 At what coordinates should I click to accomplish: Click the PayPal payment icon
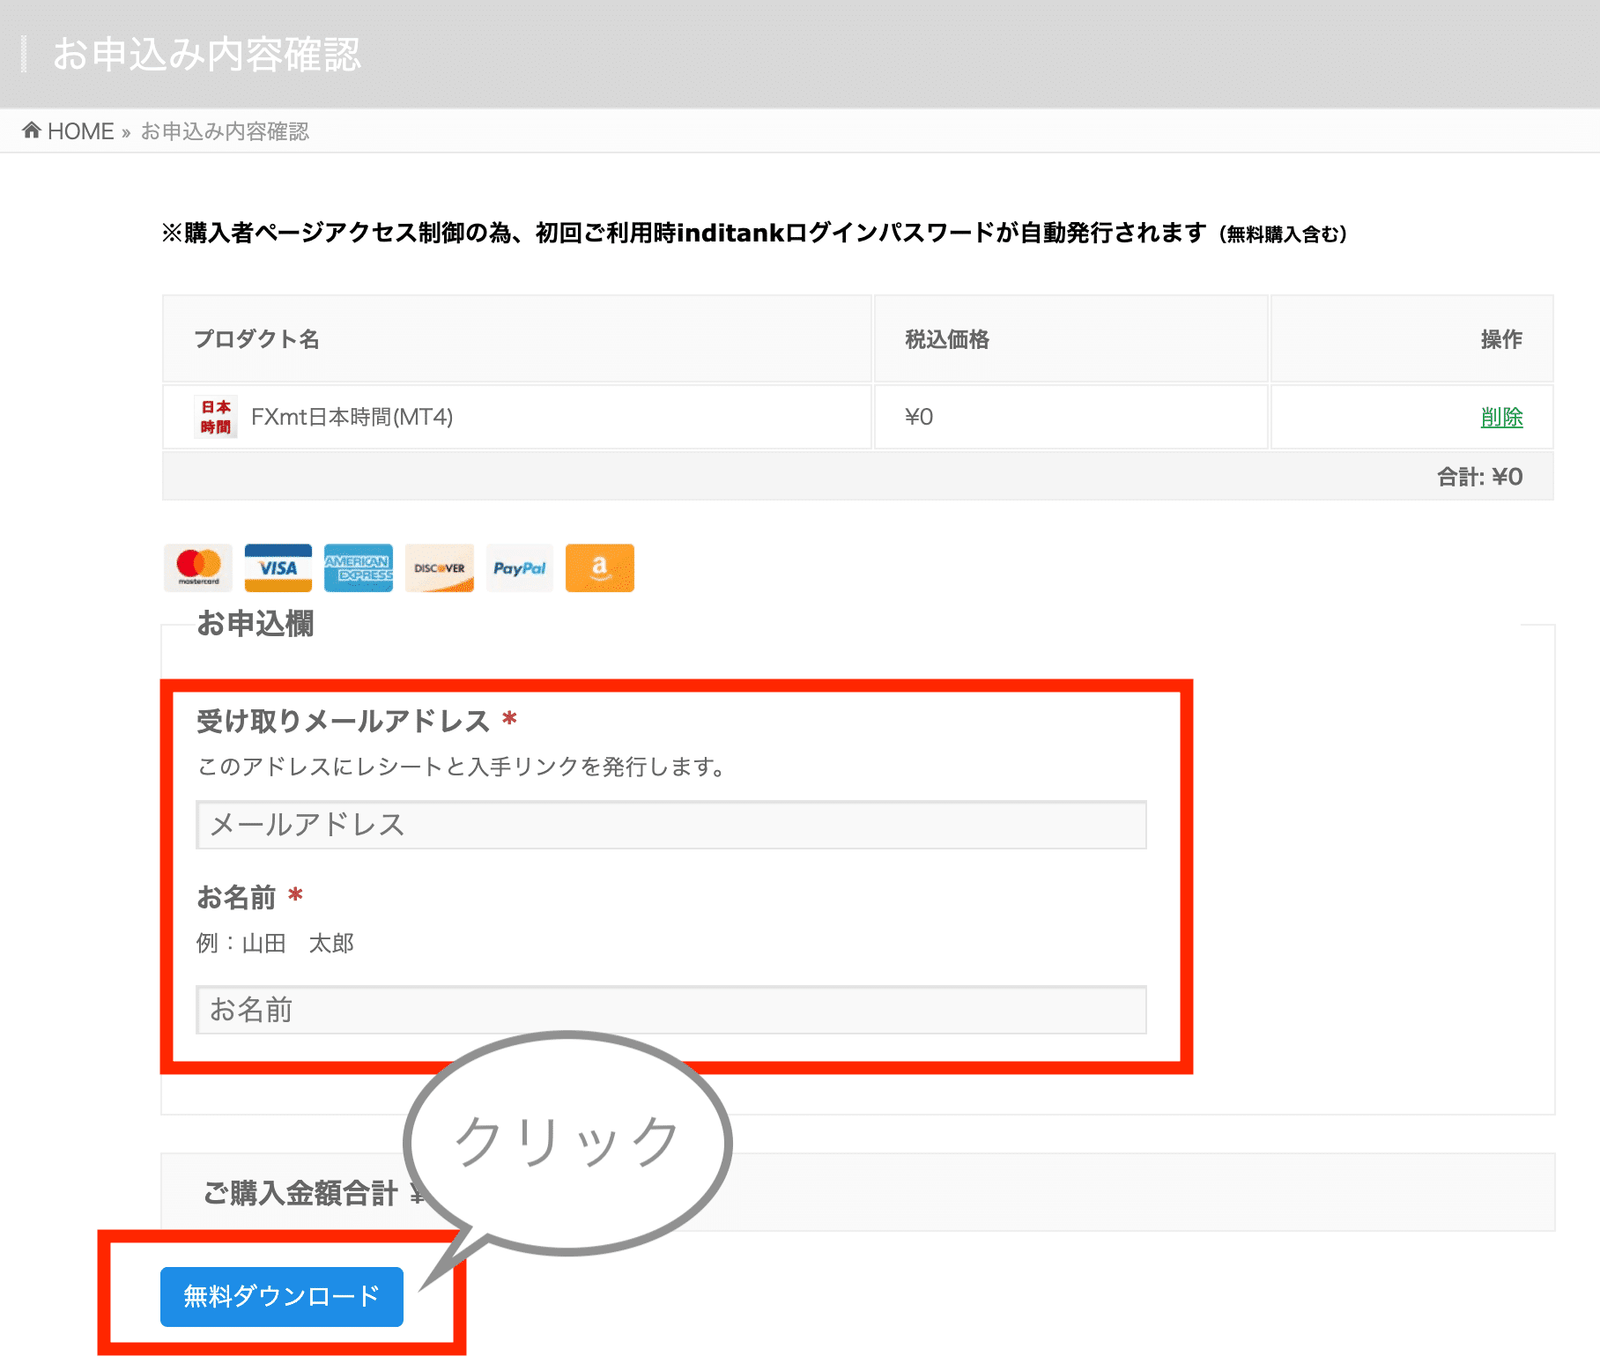tap(519, 568)
